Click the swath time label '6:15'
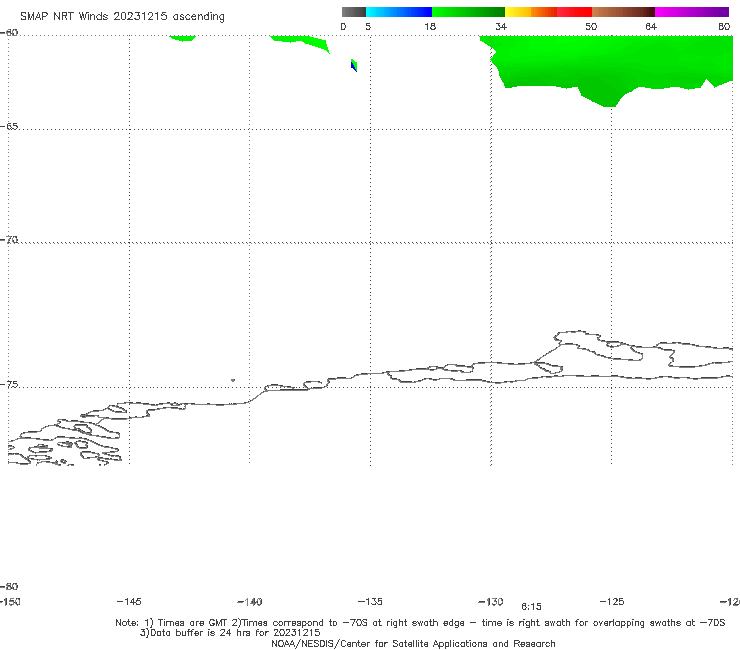Viewport: 740px width, 650px height. (531, 607)
